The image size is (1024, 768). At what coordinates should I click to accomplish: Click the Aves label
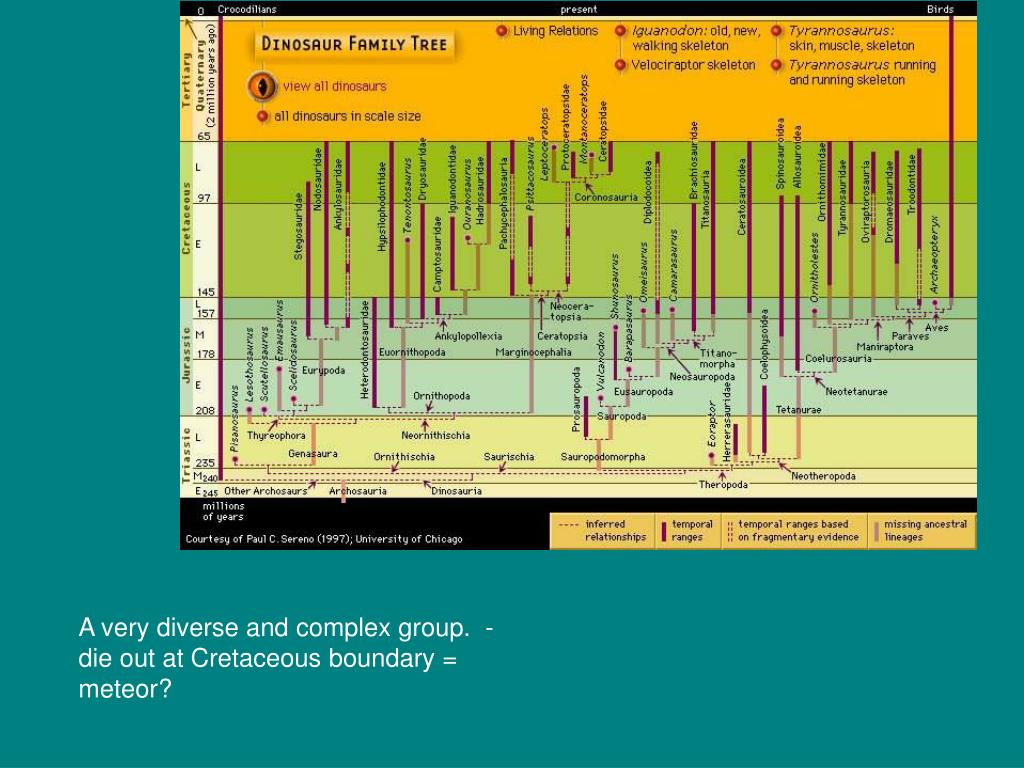[x=936, y=328]
